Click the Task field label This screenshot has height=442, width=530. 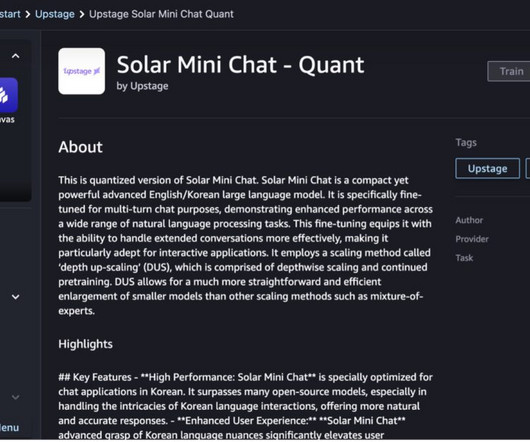[464, 258]
